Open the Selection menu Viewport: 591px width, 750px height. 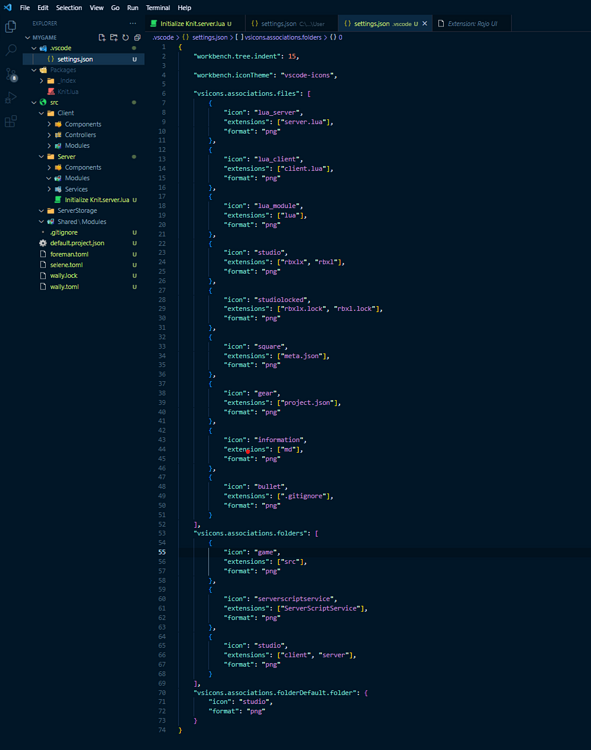click(x=69, y=8)
